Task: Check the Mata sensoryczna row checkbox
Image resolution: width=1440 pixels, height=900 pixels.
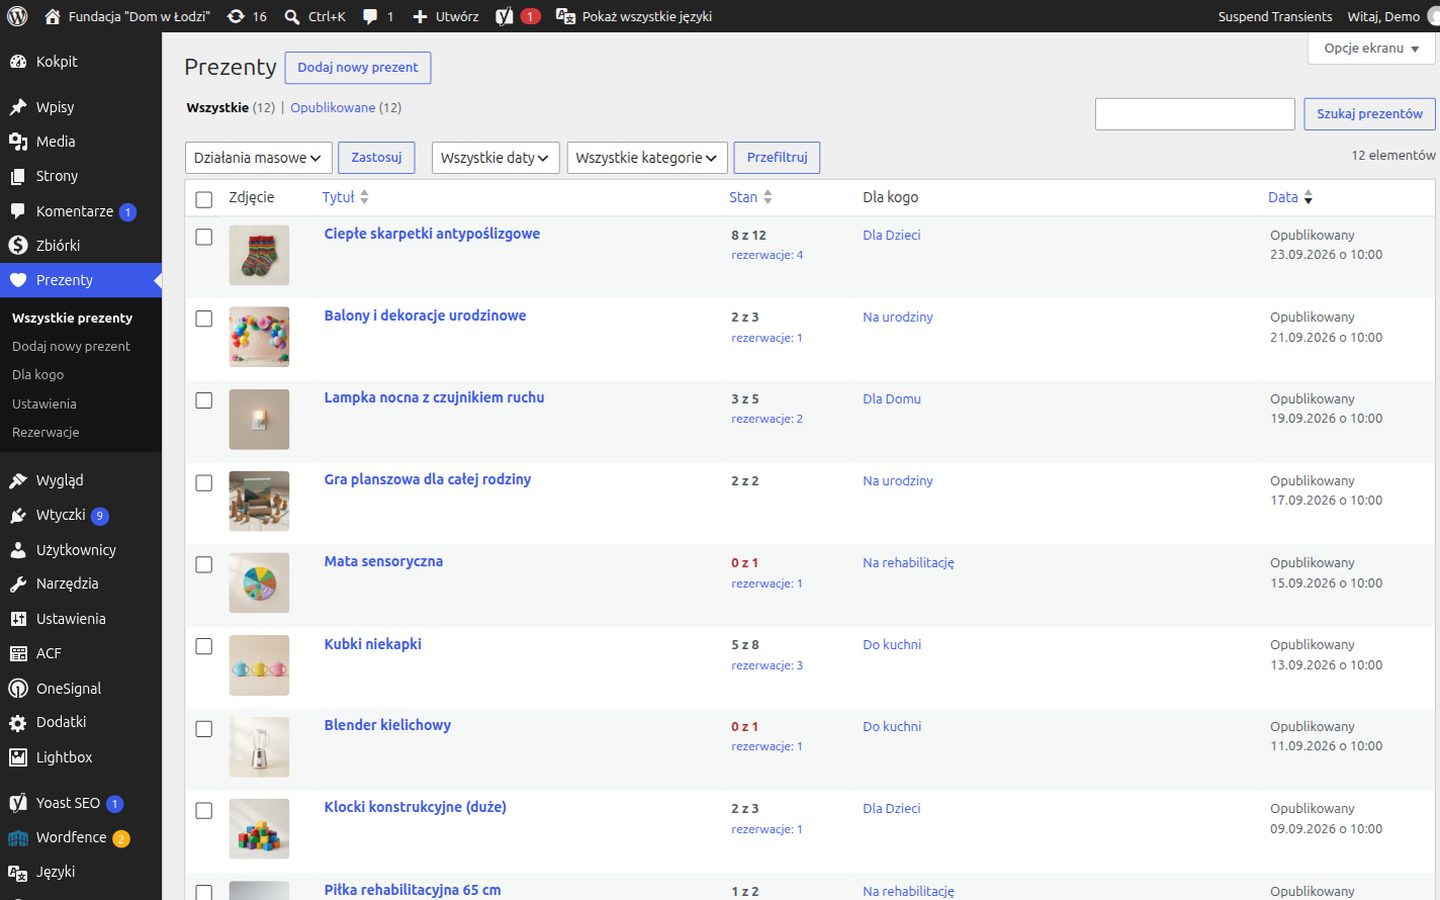Action: pos(204,565)
